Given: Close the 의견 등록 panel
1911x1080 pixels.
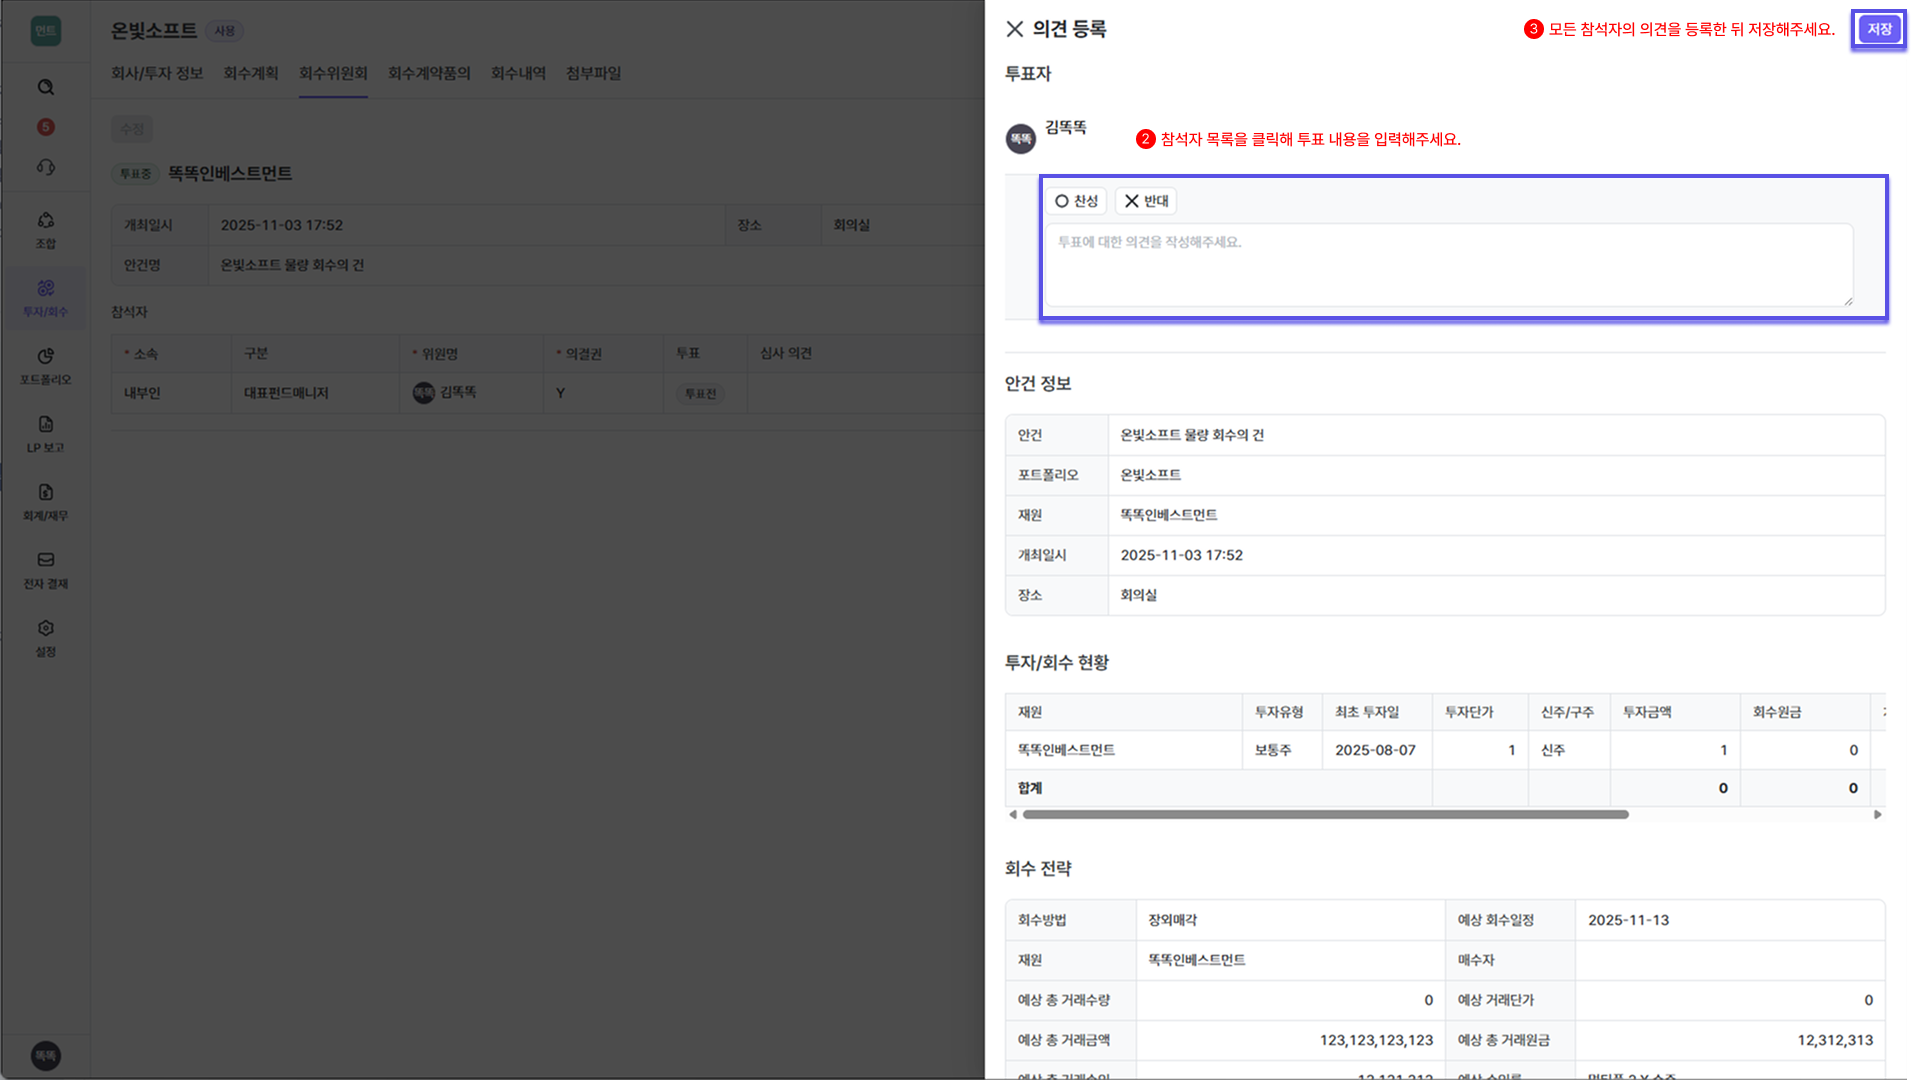Looking at the screenshot, I should coord(1015,29).
